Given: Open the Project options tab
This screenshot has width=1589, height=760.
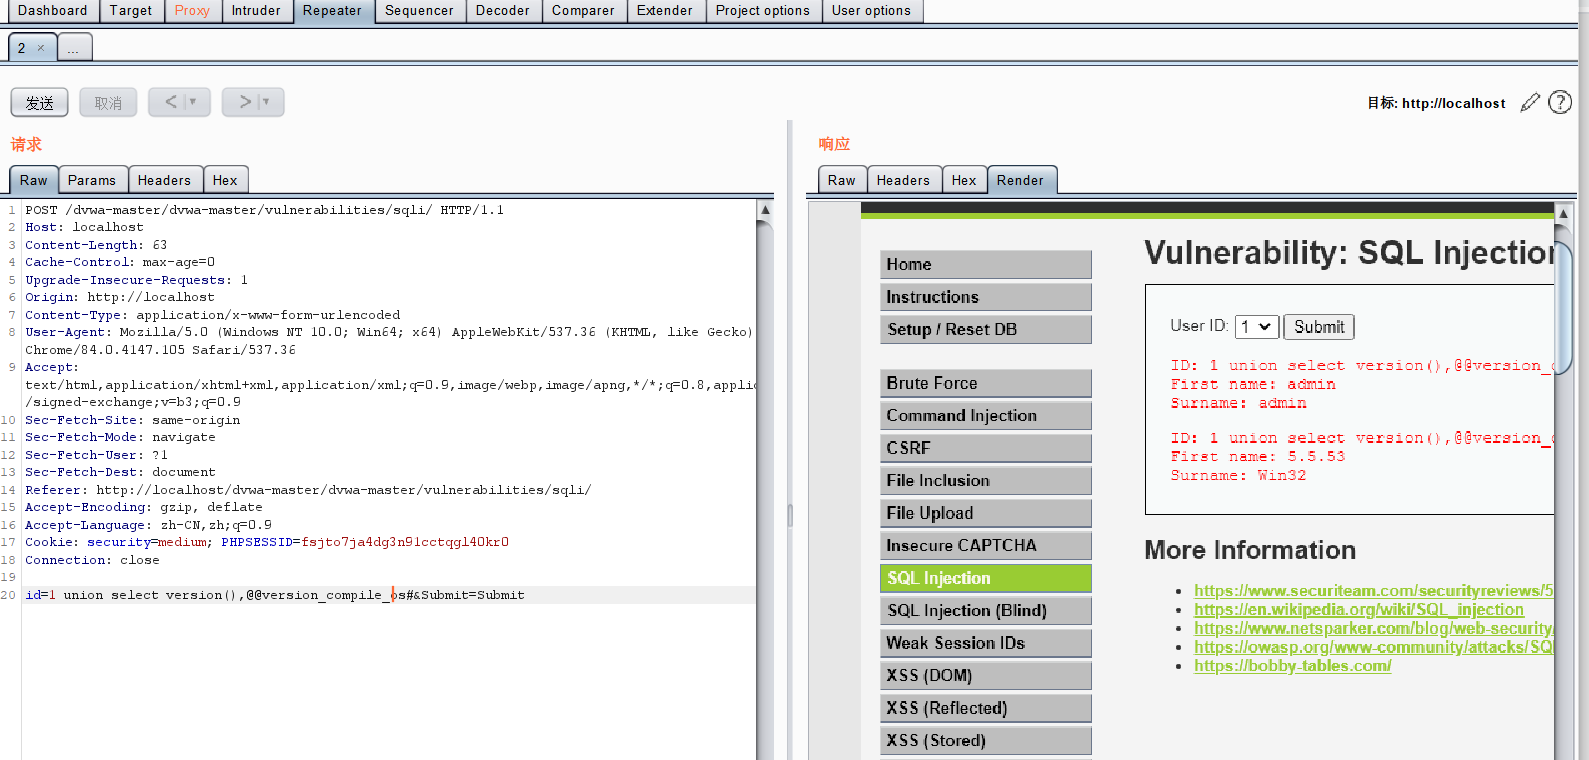Looking at the screenshot, I should 763,11.
